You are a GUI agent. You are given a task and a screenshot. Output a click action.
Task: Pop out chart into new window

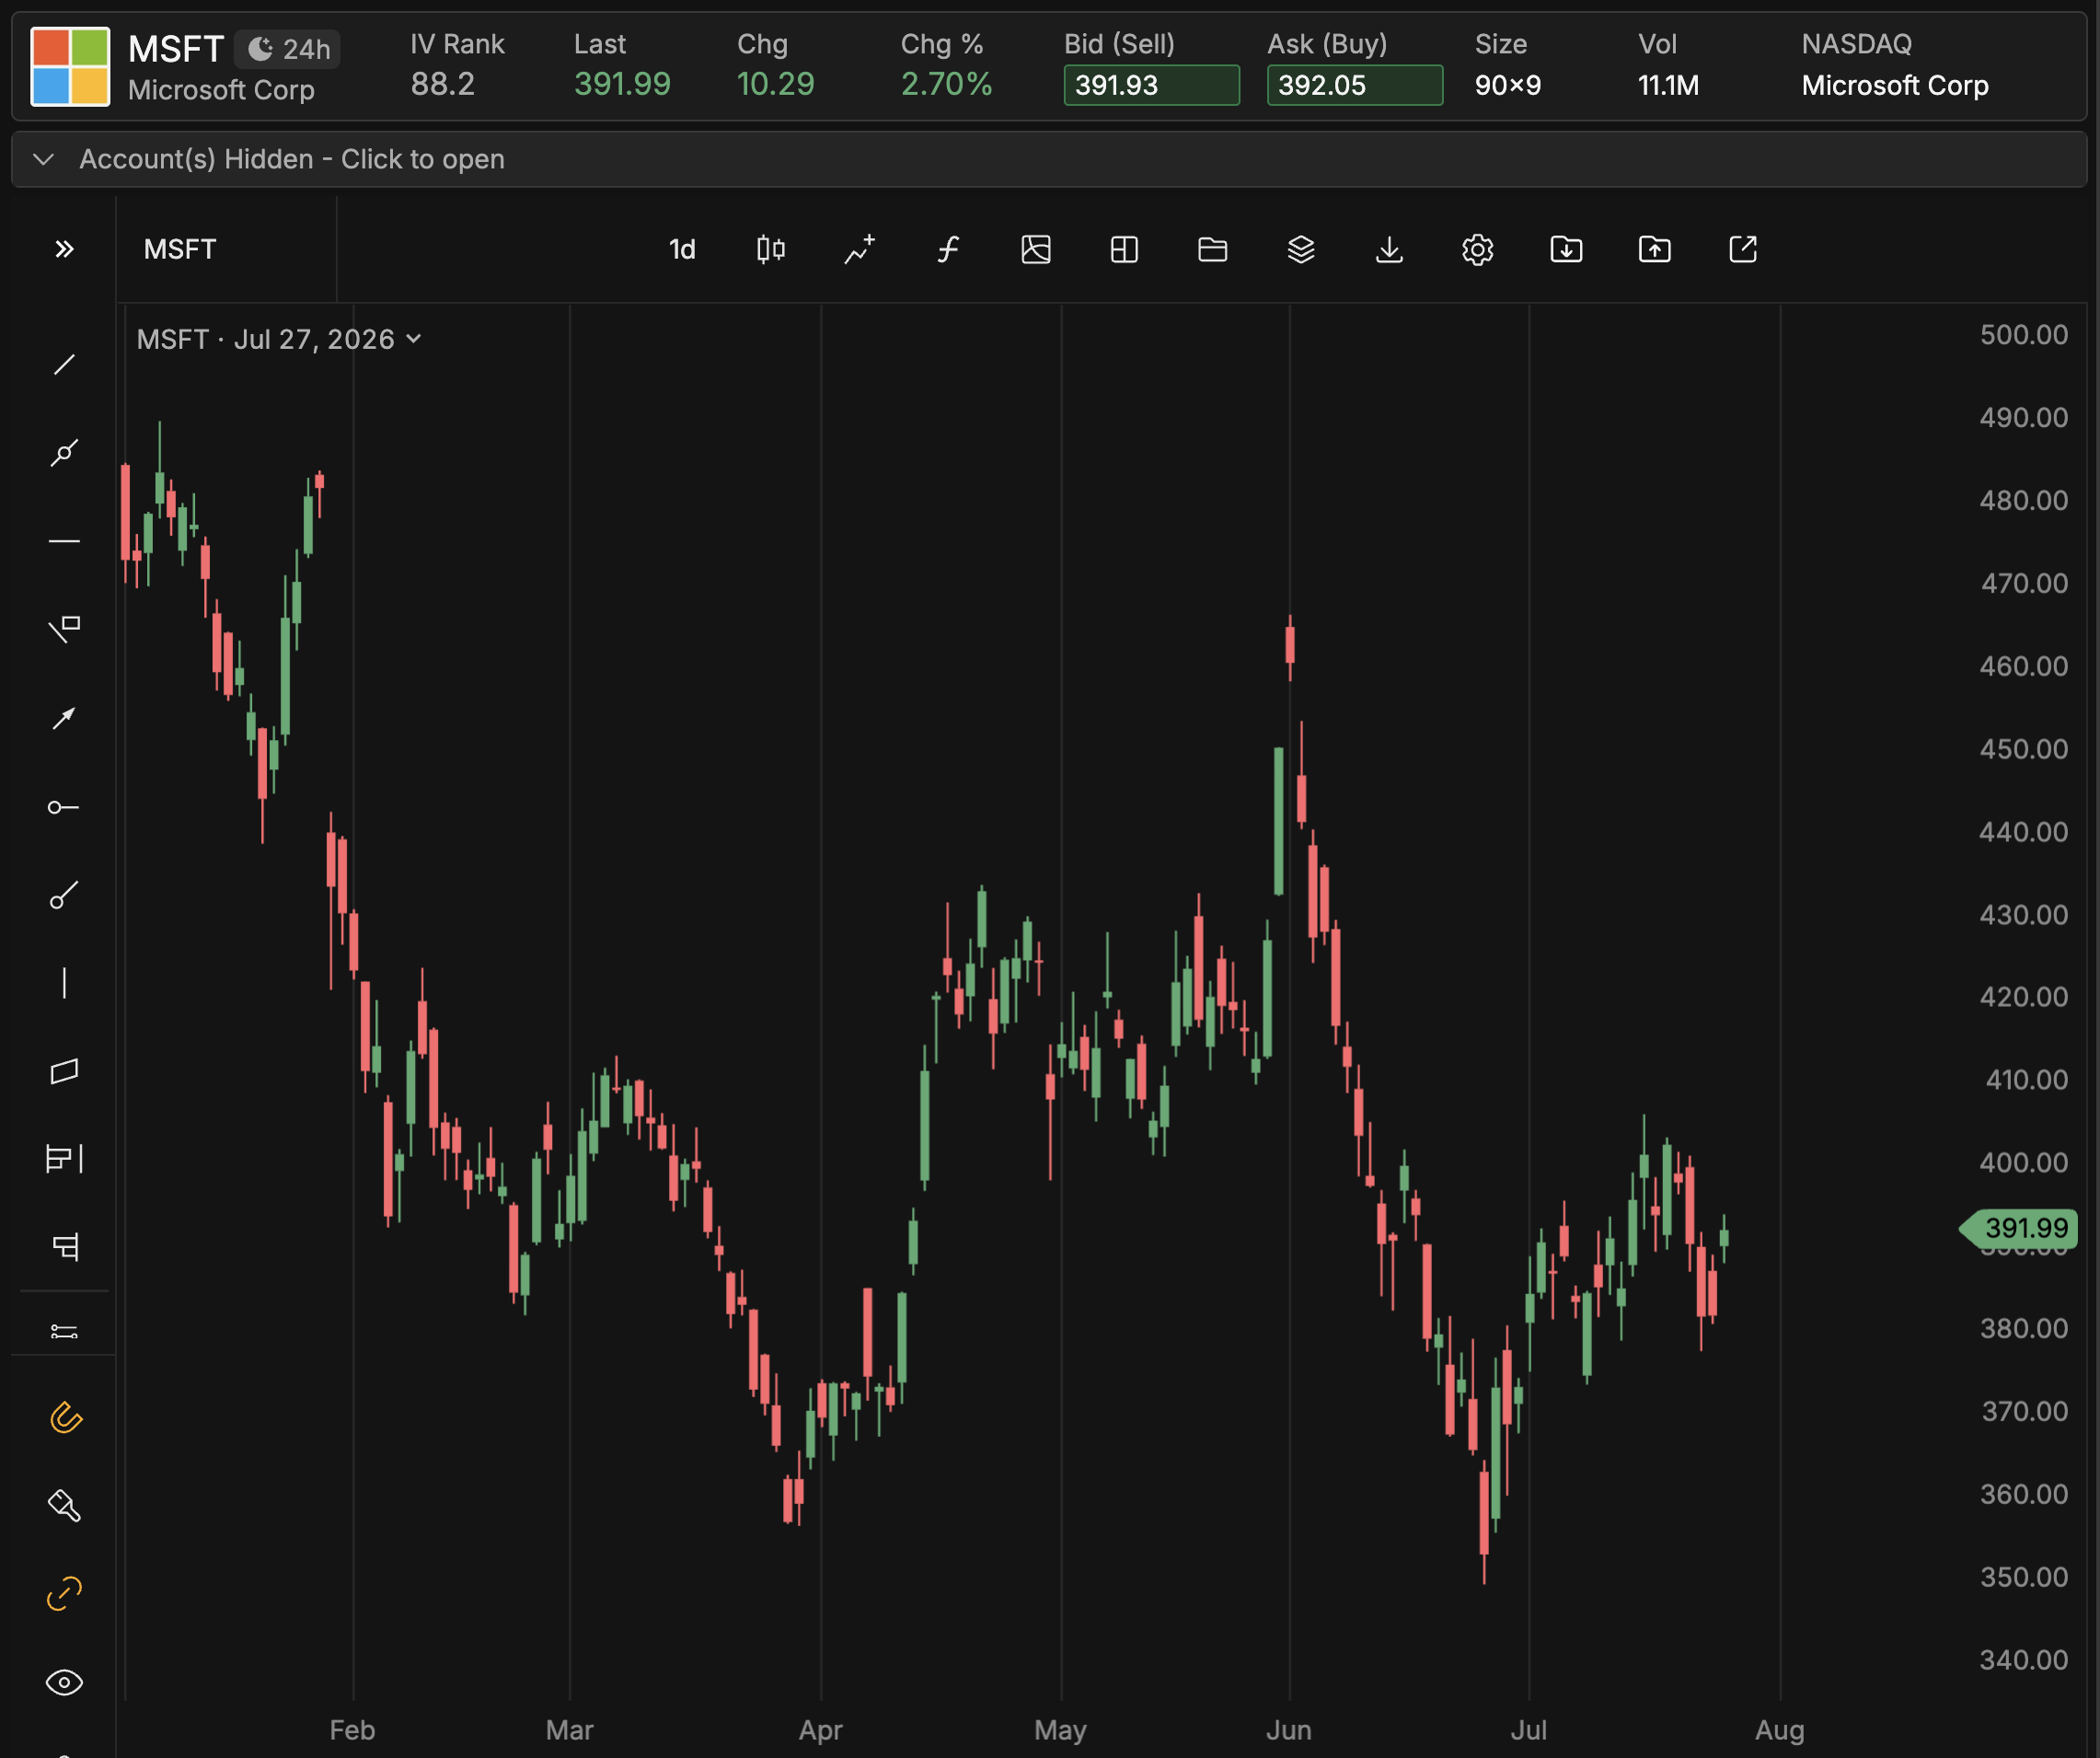[x=1743, y=249]
